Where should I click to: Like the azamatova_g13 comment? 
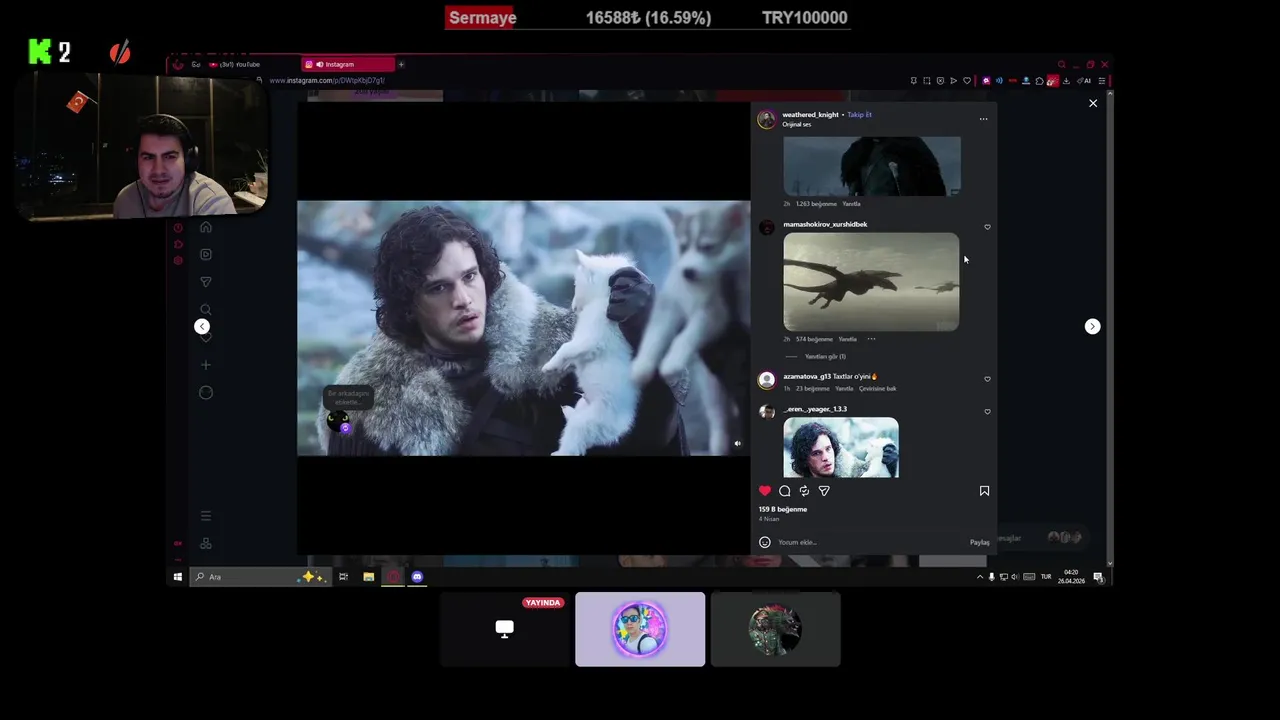tap(987, 379)
